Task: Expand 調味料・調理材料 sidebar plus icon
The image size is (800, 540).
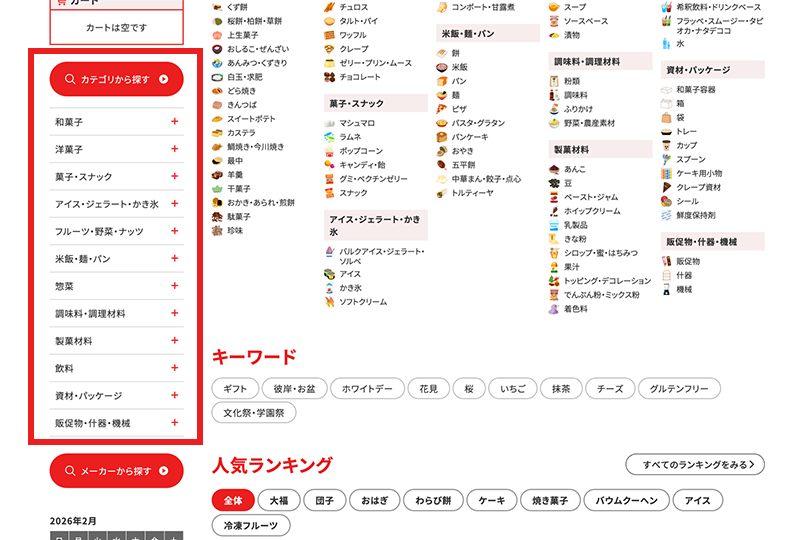Action: (174, 313)
